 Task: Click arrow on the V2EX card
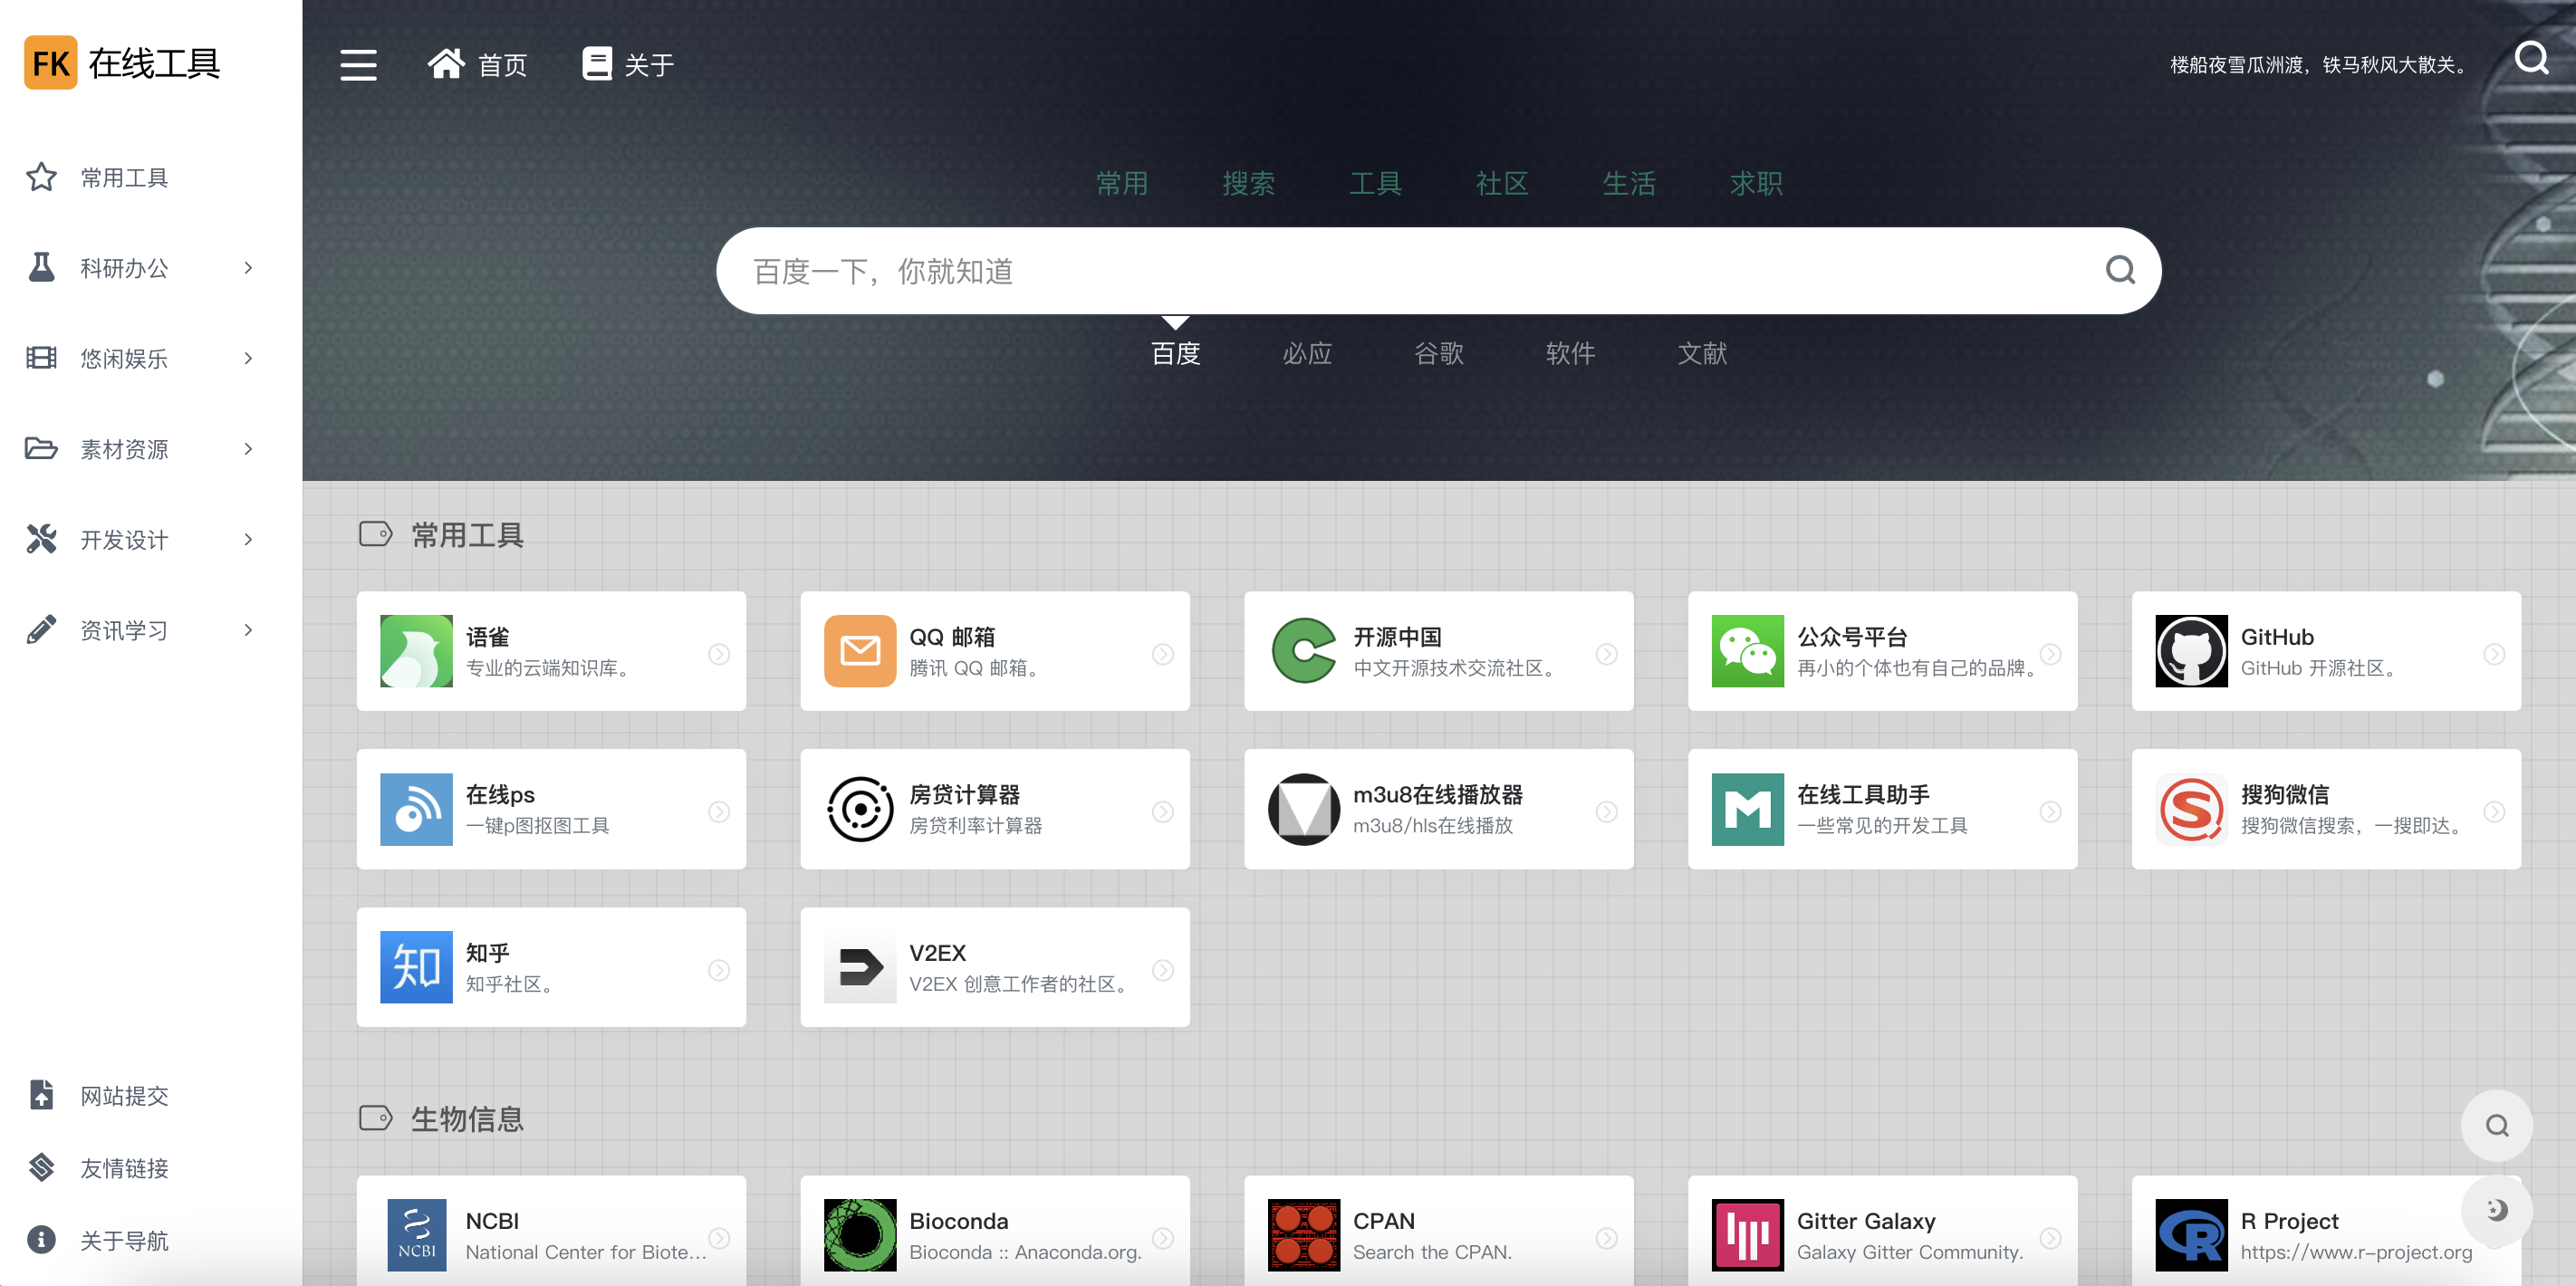click(x=1163, y=970)
